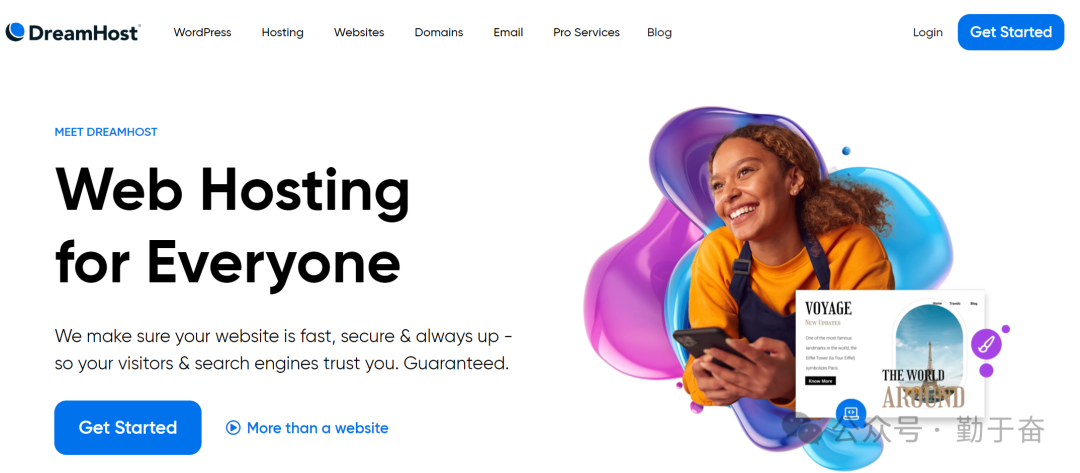Click the blue laptop code icon
Screen dimensions: 1080x473
pyautogui.click(x=851, y=413)
